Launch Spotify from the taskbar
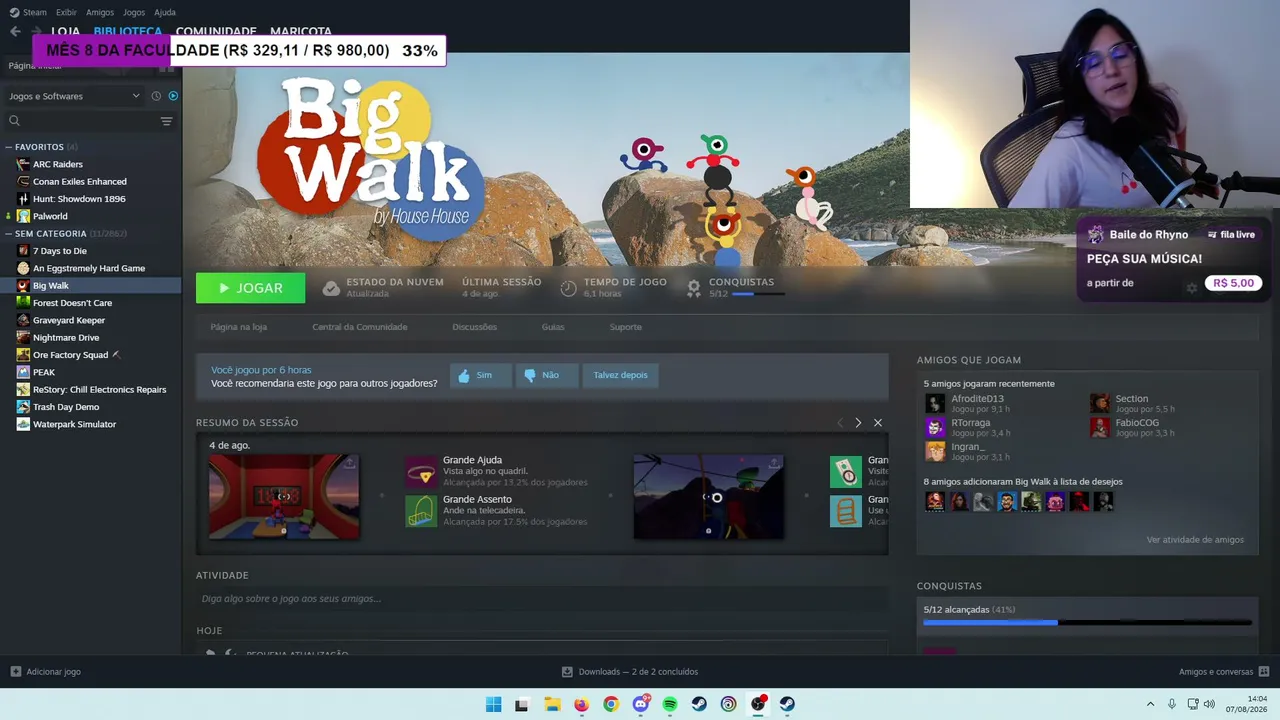Image resolution: width=1280 pixels, height=720 pixels. point(670,704)
